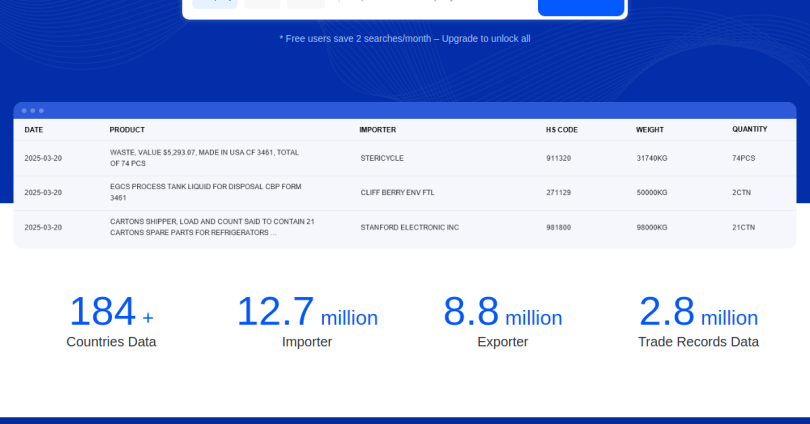Click the HS CODE column header
The image size is (810, 424).
pos(561,130)
